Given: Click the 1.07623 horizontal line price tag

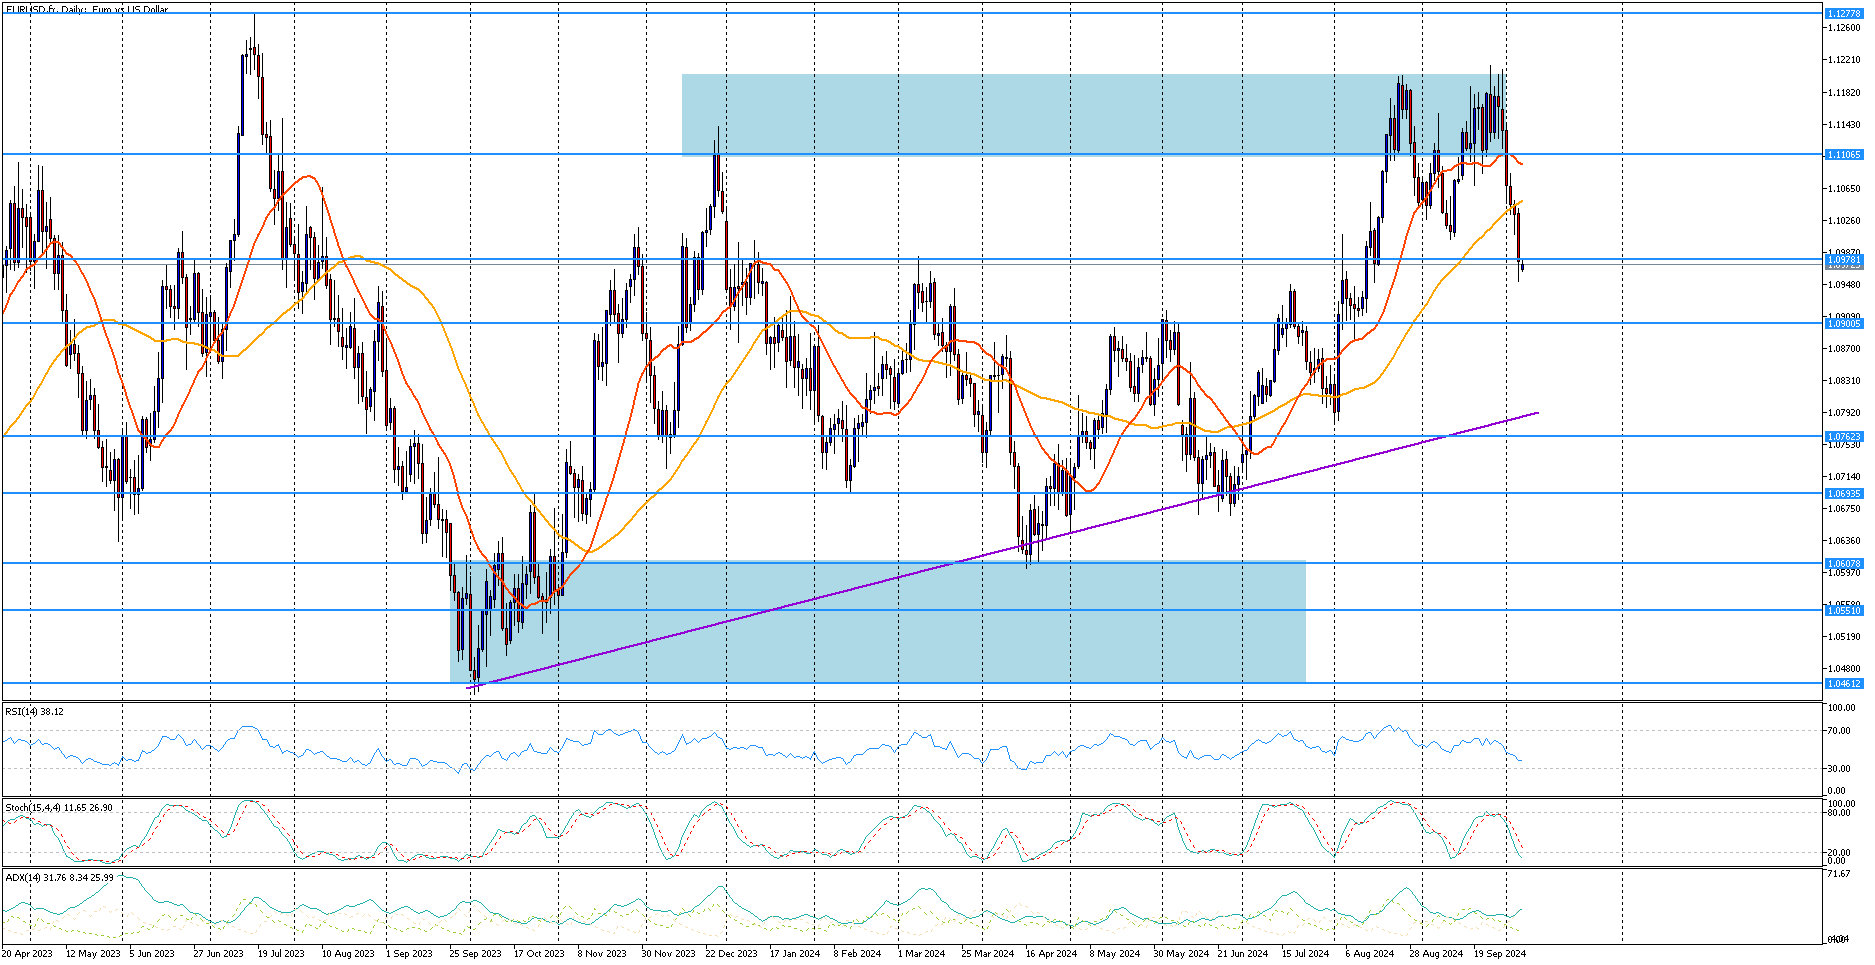Looking at the screenshot, I should [1844, 436].
